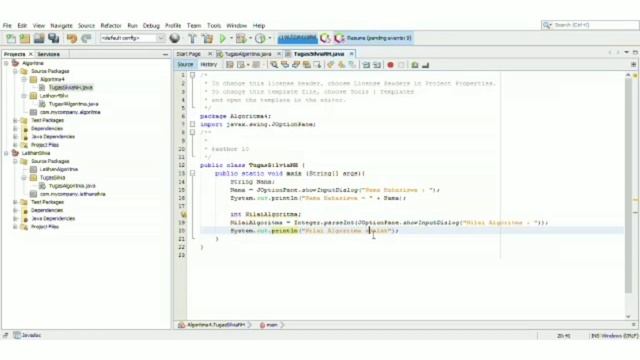
Task: Click the Redo arrow icon
Action: (86, 38)
